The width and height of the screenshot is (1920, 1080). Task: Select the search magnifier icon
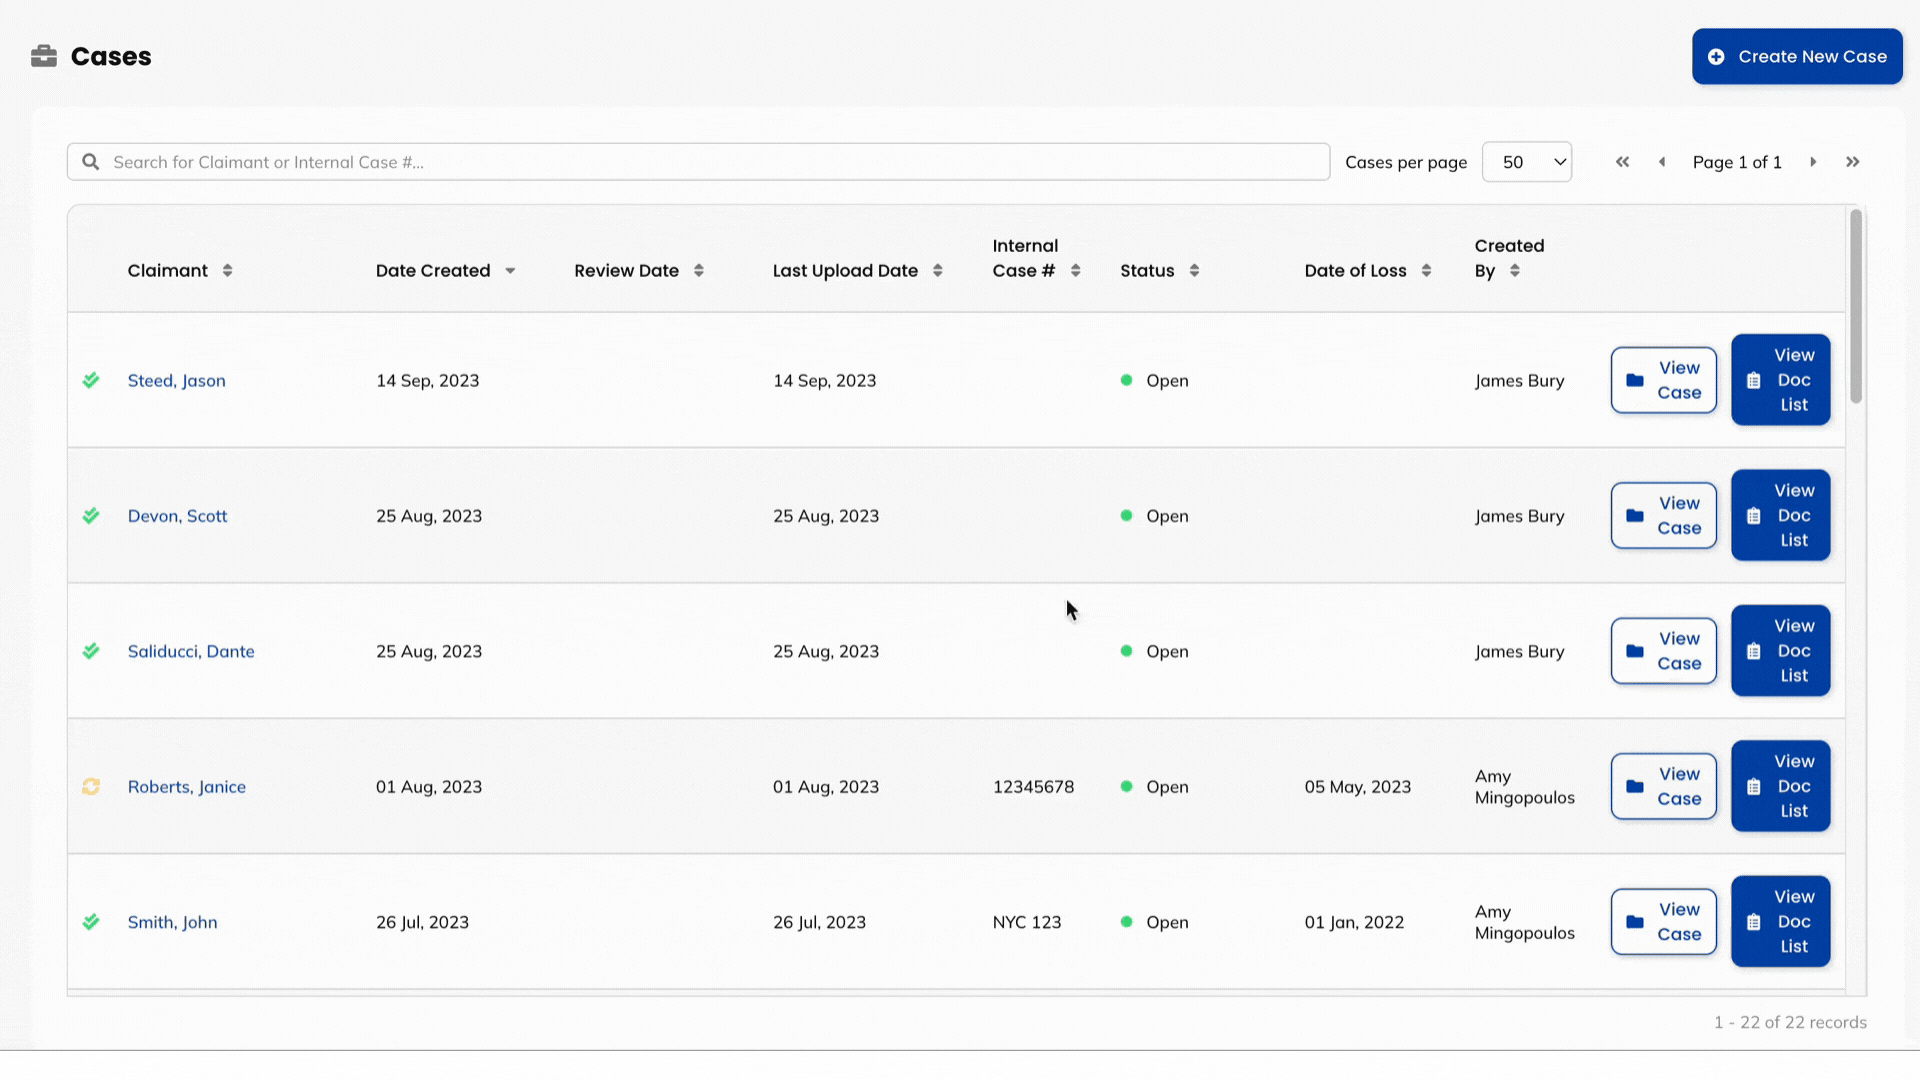click(x=91, y=161)
